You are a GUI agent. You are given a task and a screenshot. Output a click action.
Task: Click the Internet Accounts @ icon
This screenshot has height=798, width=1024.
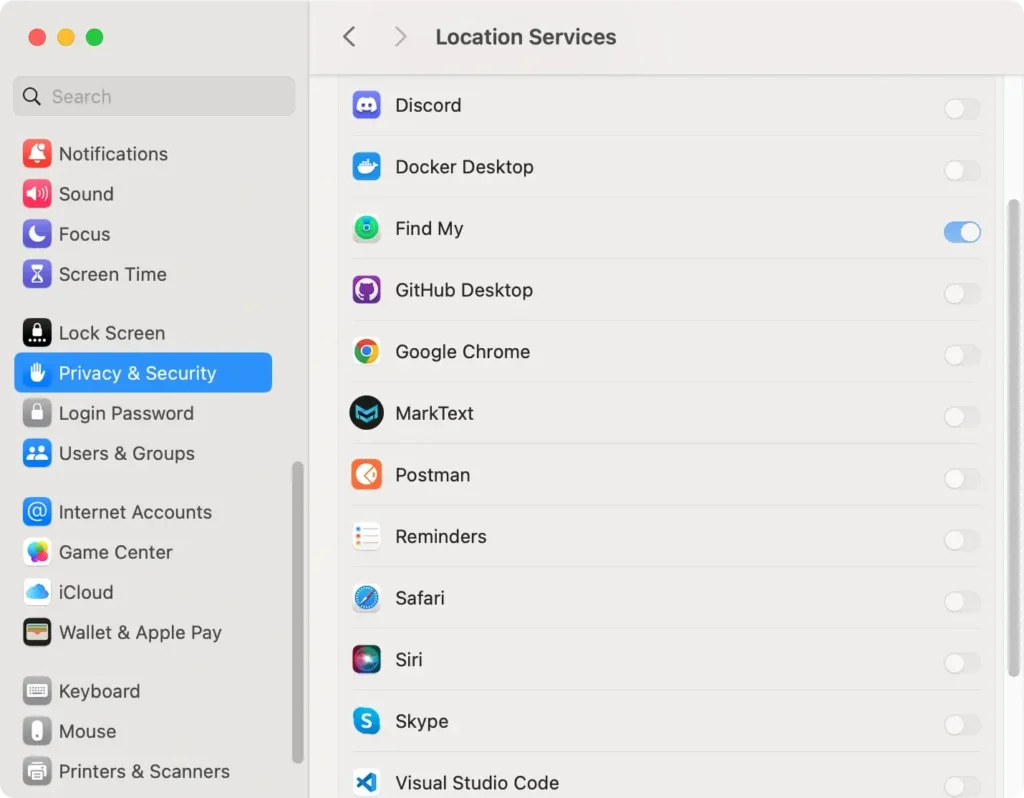[37, 512]
